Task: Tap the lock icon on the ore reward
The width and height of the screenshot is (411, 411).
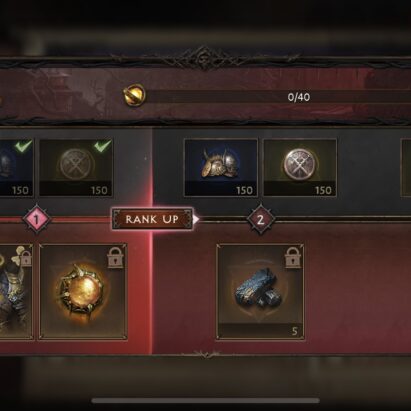Action: pyautogui.click(x=293, y=257)
